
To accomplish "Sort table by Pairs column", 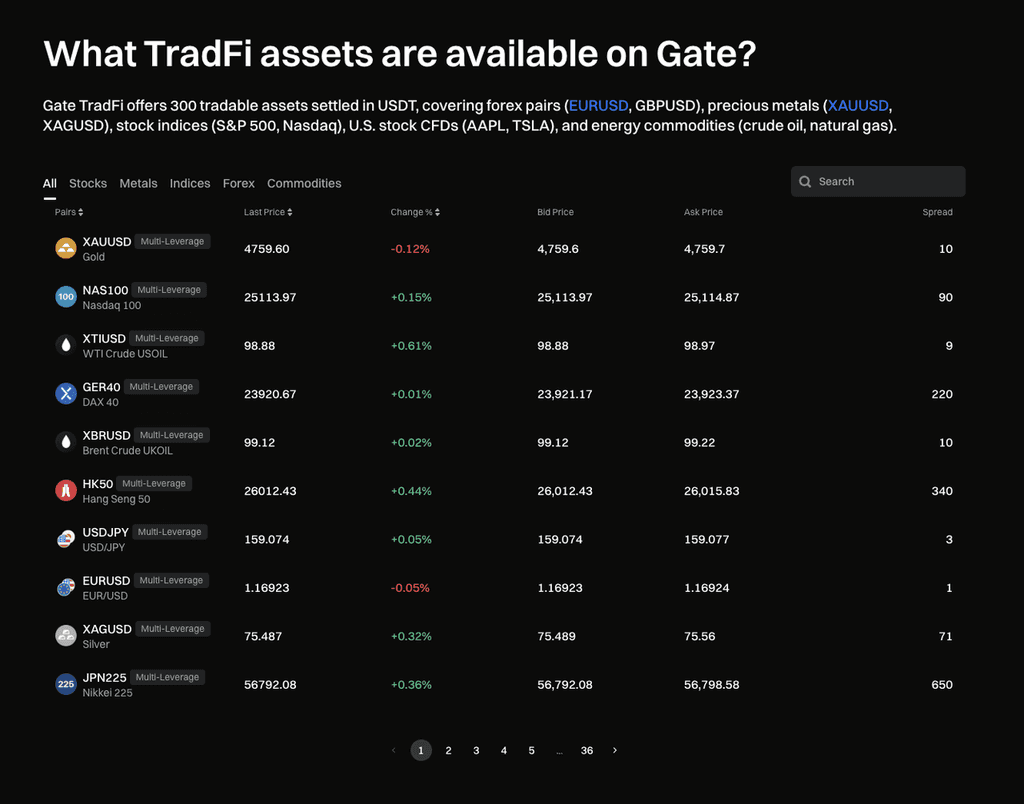I will click(69, 212).
